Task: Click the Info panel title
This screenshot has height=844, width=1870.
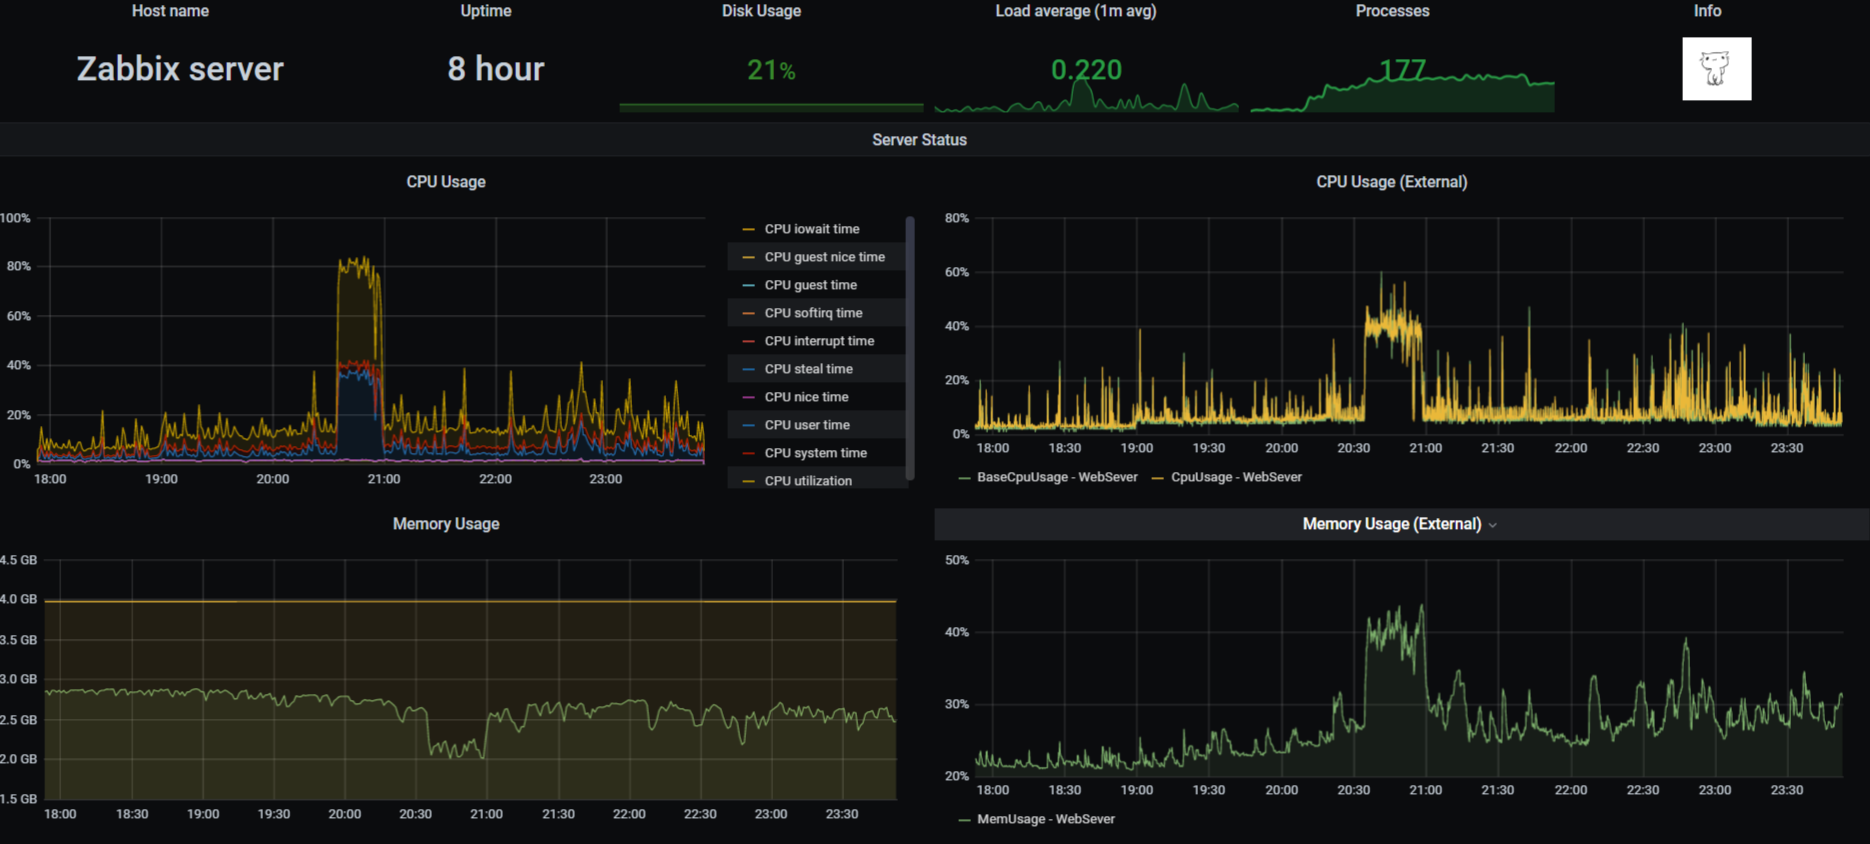Action: pos(1707,11)
